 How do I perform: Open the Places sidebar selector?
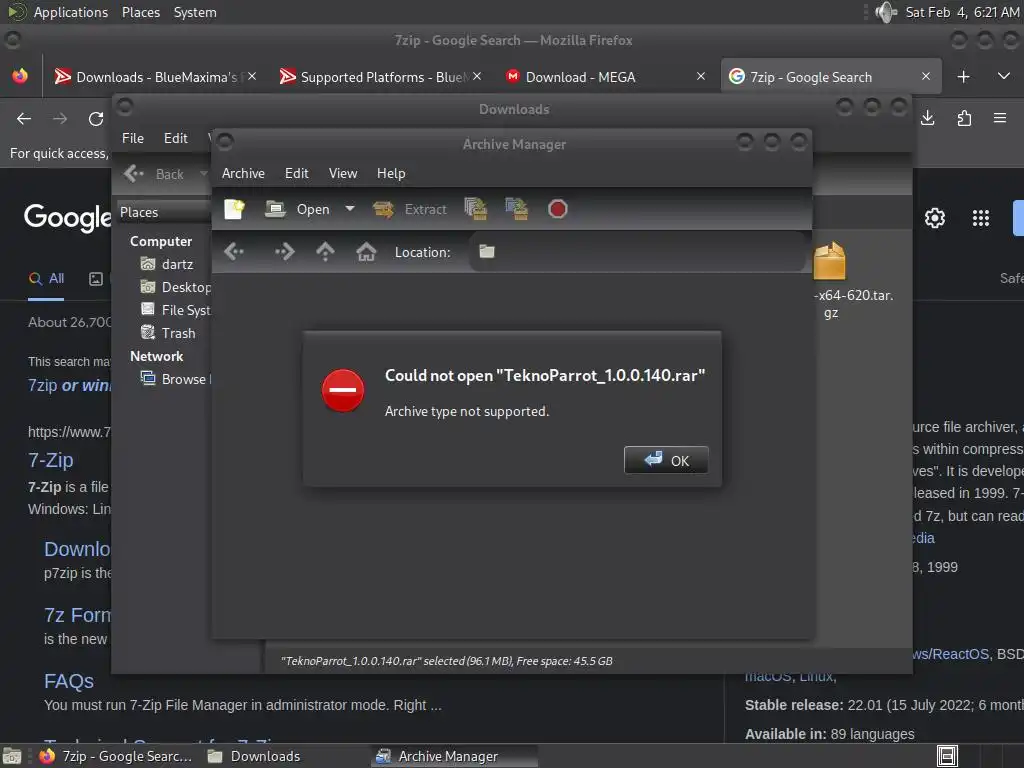[163, 212]
